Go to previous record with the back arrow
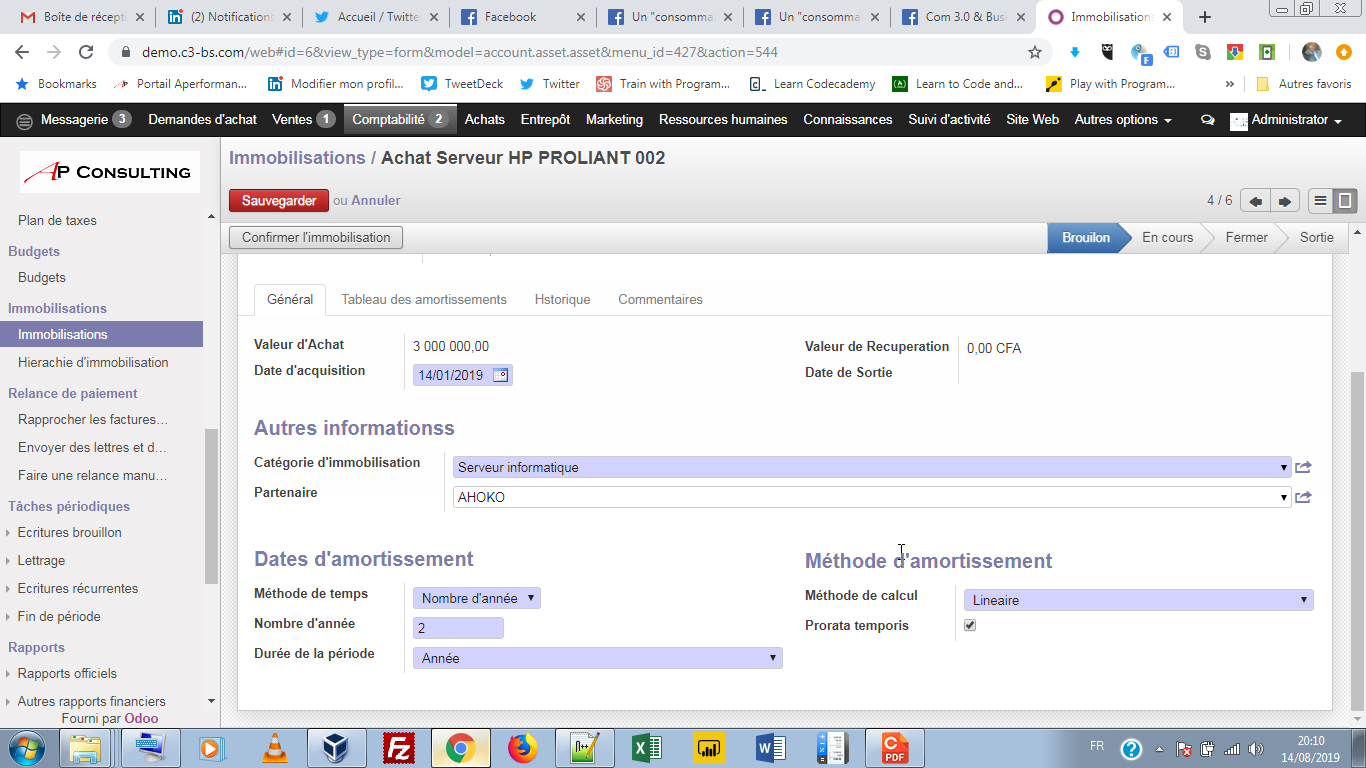The image size is (1366, 768). 1255,200
